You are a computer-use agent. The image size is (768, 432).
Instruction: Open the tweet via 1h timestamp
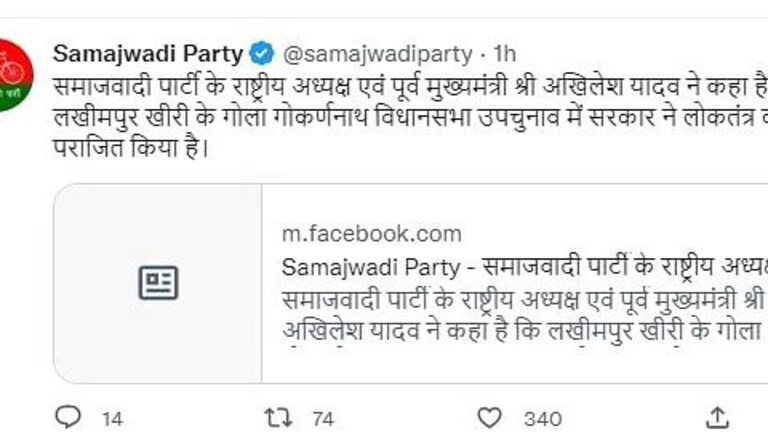[505, 52]
